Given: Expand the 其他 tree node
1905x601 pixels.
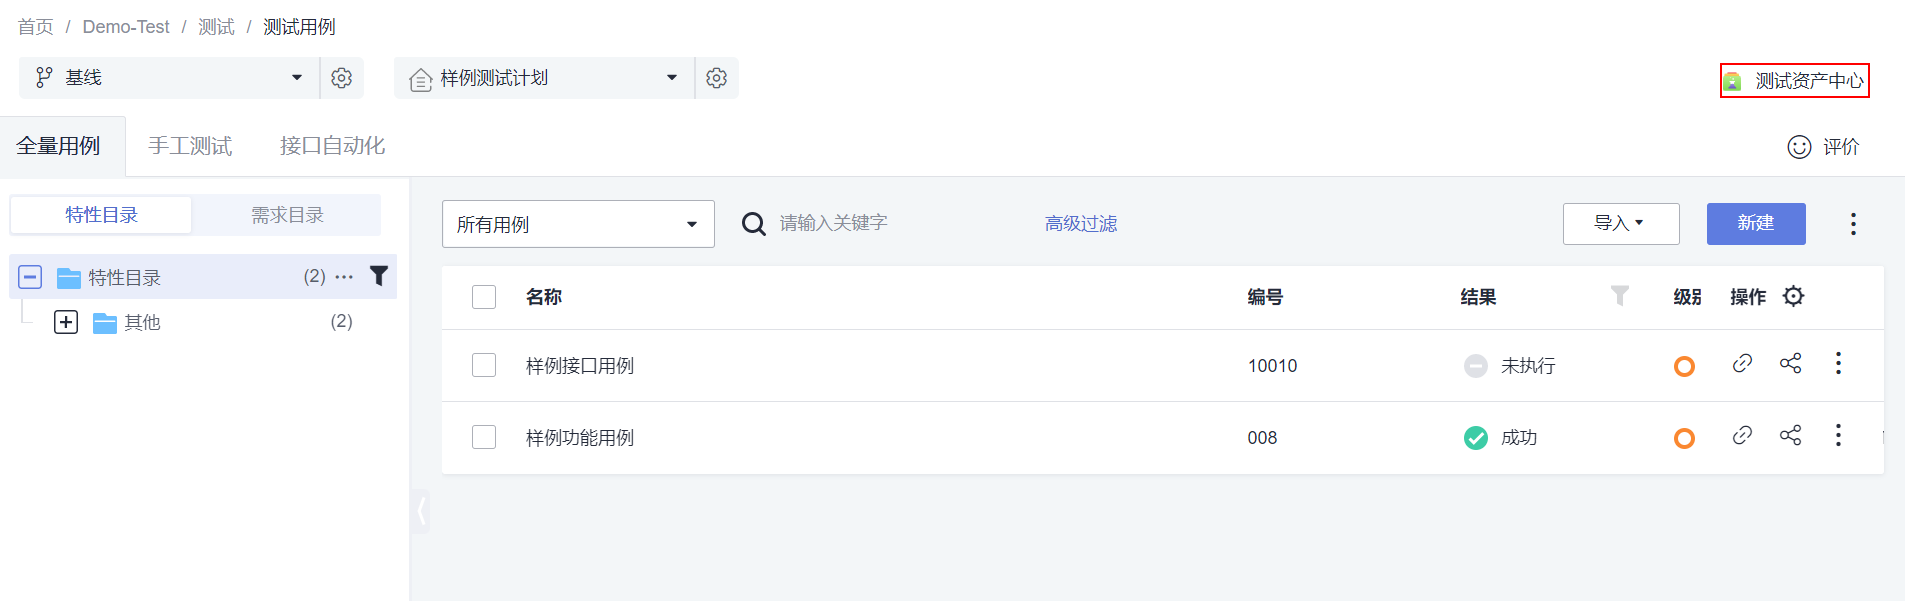Looking at the screenshot, I should [x=66, y=322].
